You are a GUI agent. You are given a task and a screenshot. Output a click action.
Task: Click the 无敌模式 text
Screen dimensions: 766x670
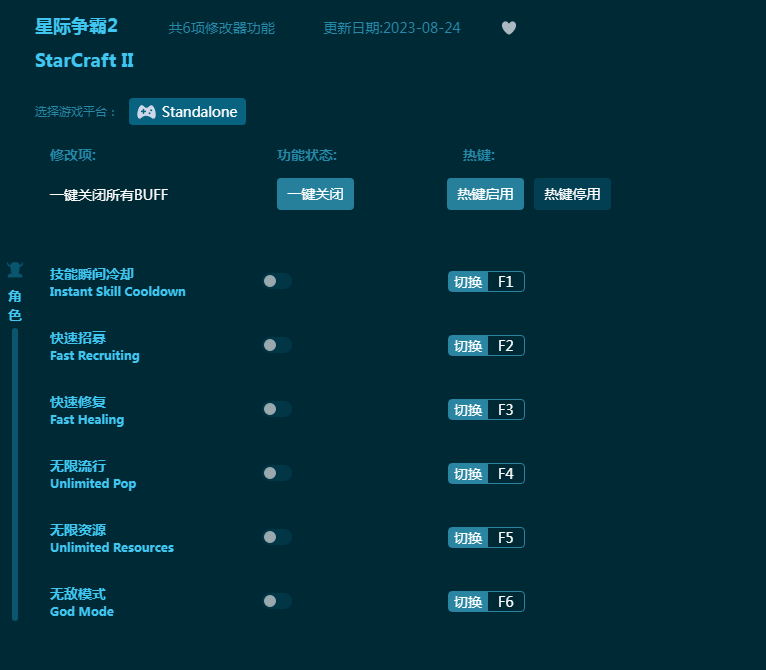click(x=78, y=594)
